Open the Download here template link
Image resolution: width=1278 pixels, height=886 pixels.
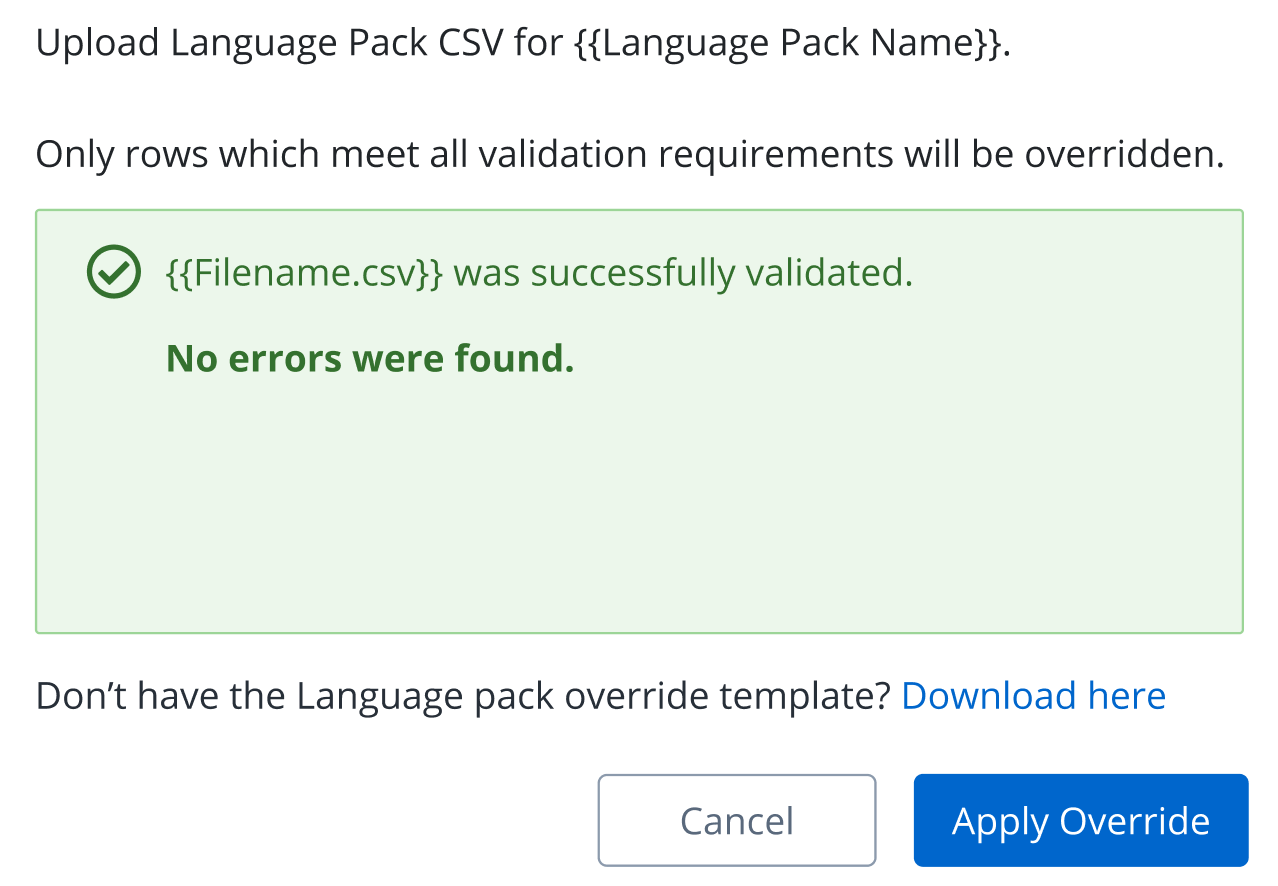click(1033, 696)
